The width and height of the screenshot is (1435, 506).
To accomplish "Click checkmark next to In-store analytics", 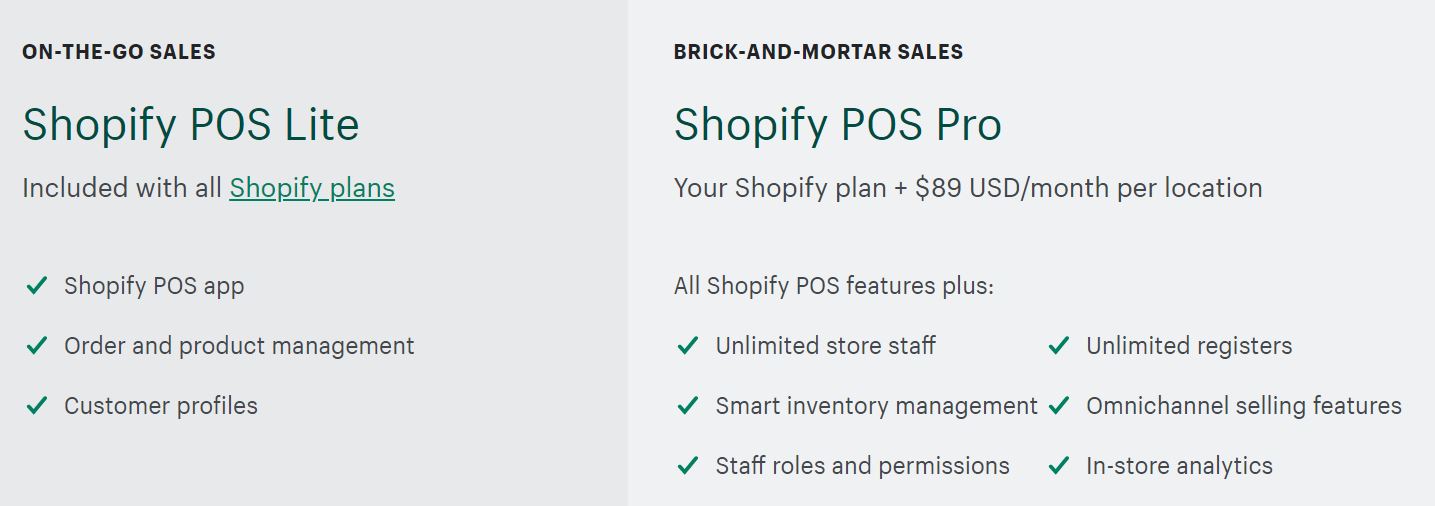I will pos(1059,466).
